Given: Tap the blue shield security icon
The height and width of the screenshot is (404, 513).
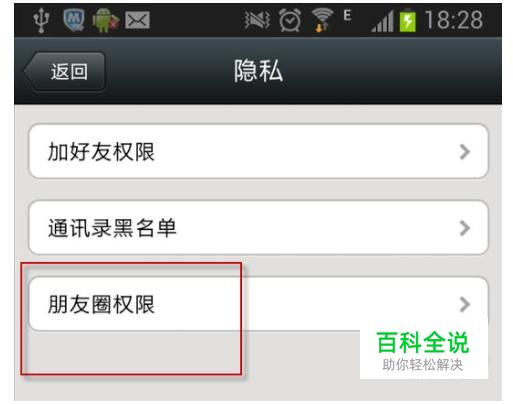Looking at the screenshot, I should point(74,20).
